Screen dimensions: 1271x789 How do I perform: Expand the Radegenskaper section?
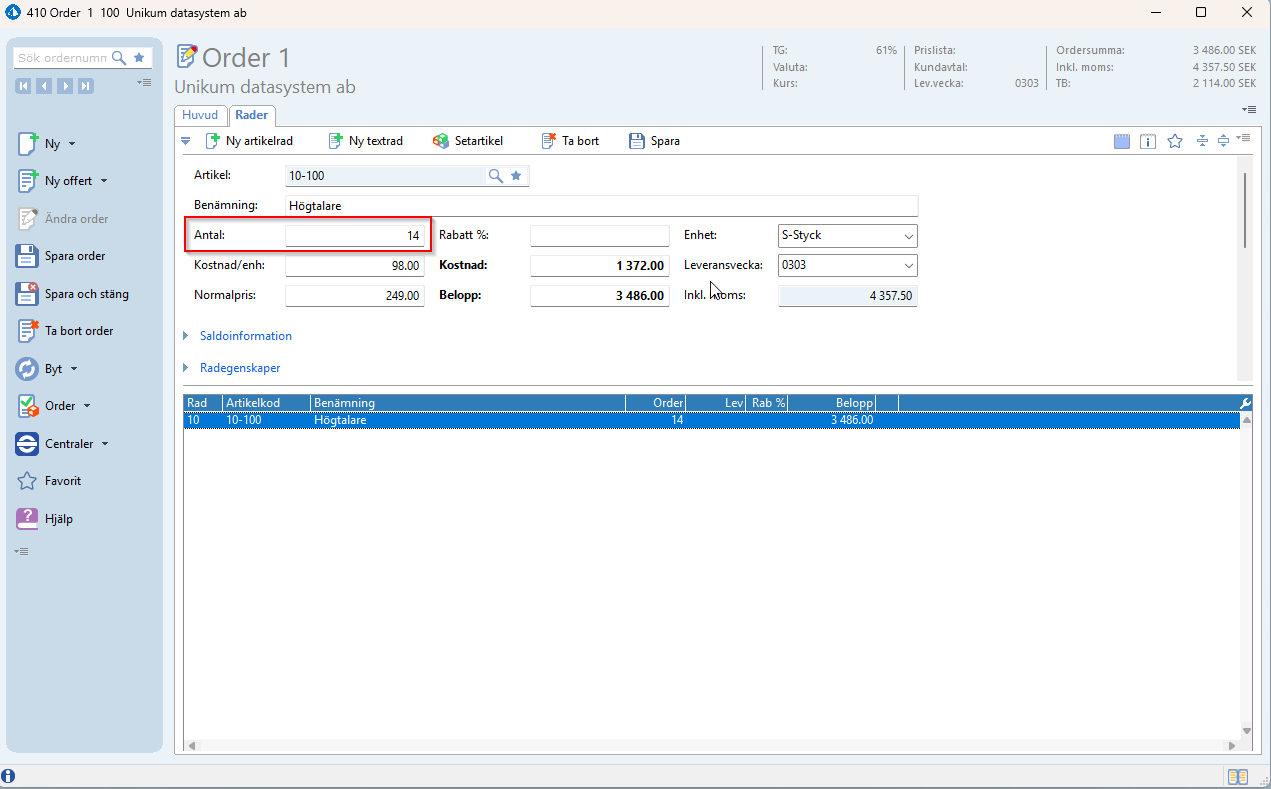coord(239,368)
